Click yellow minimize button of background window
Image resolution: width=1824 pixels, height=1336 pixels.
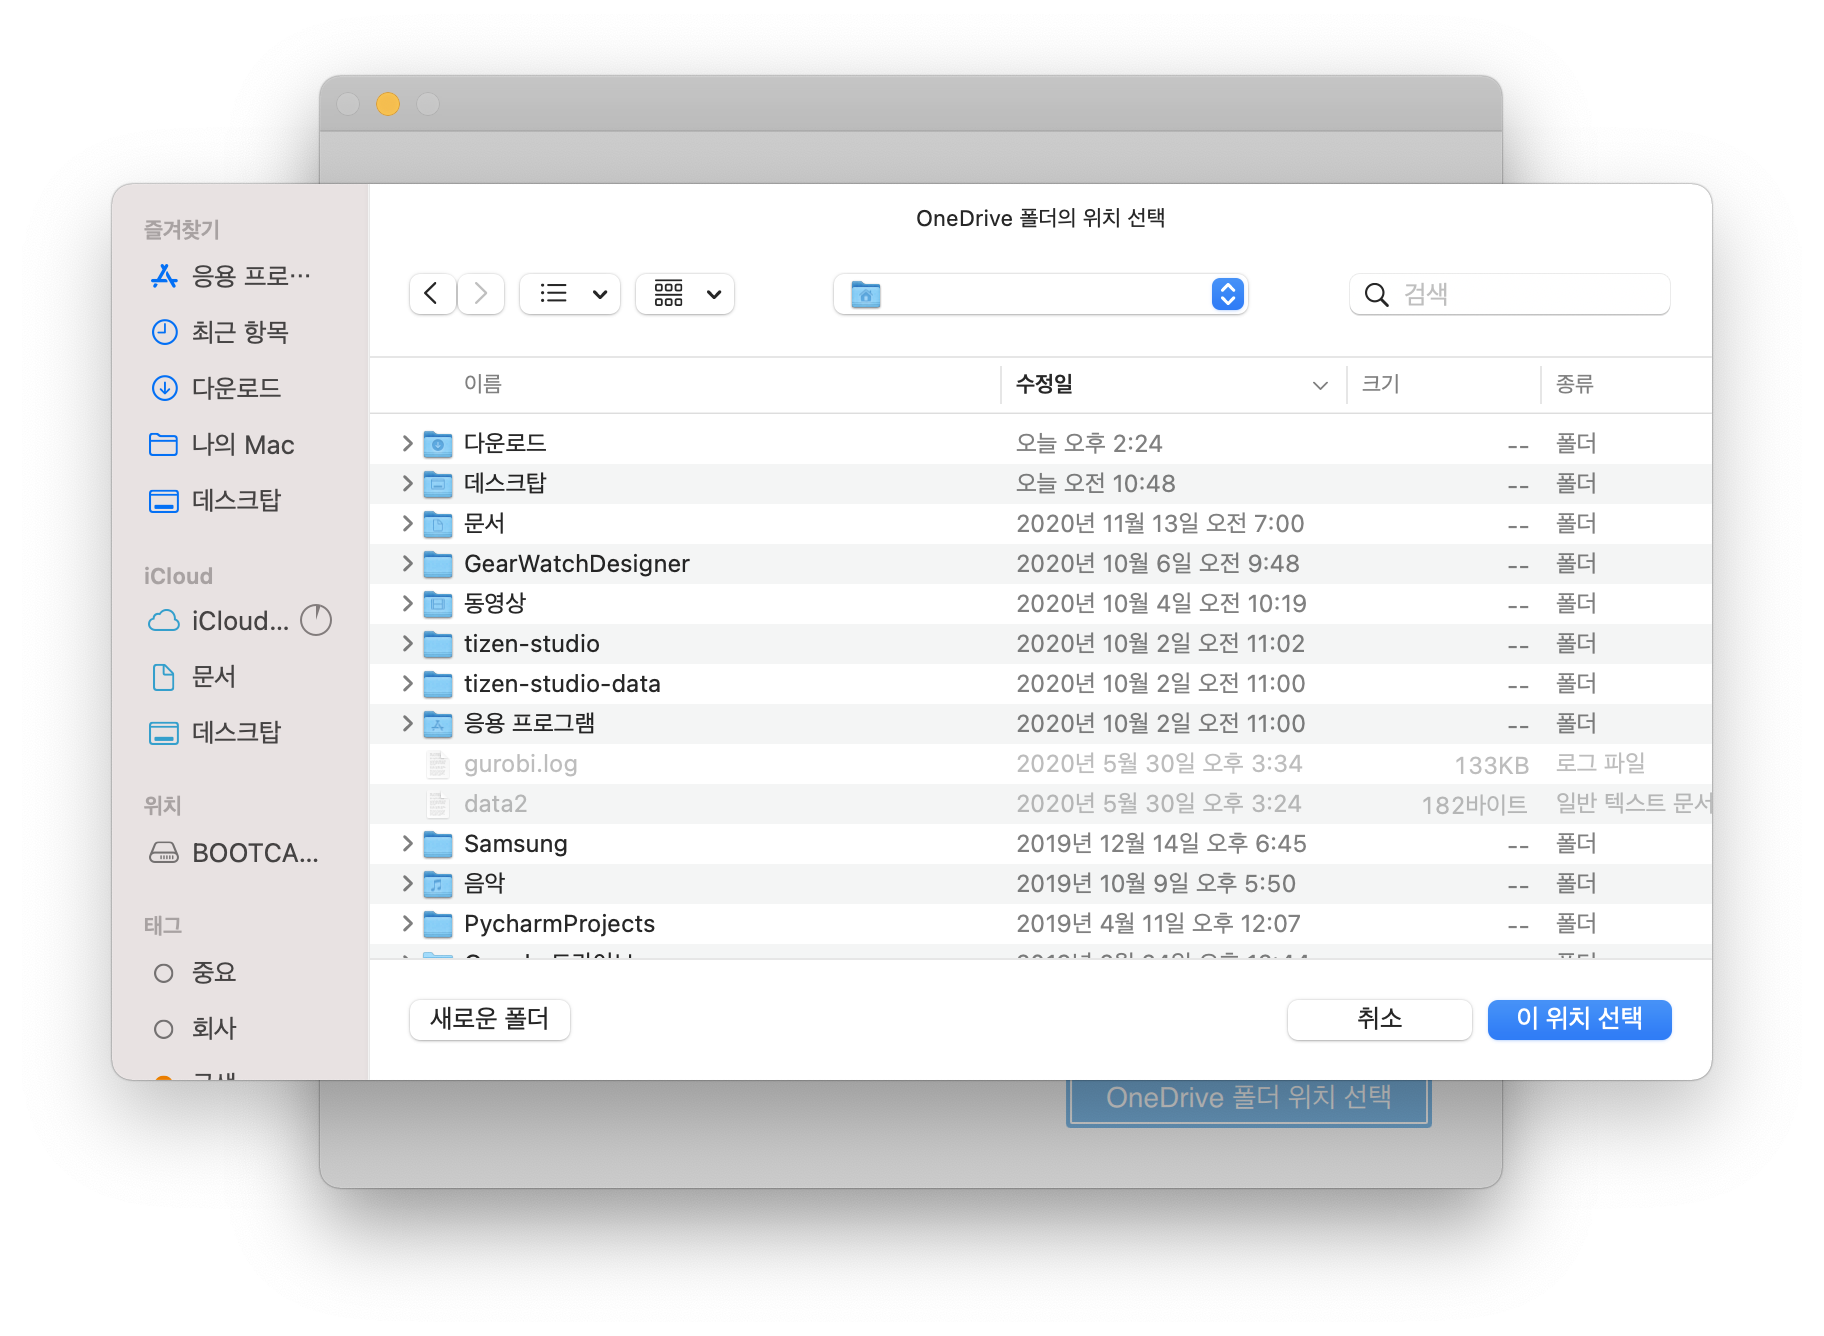[388, 104]
